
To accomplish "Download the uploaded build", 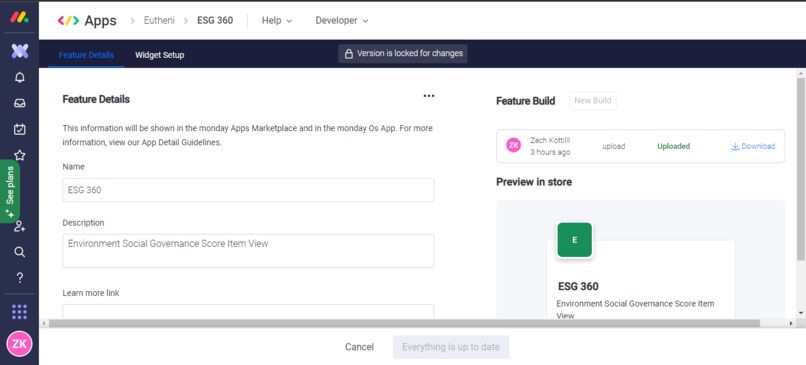I will [753, 146].
